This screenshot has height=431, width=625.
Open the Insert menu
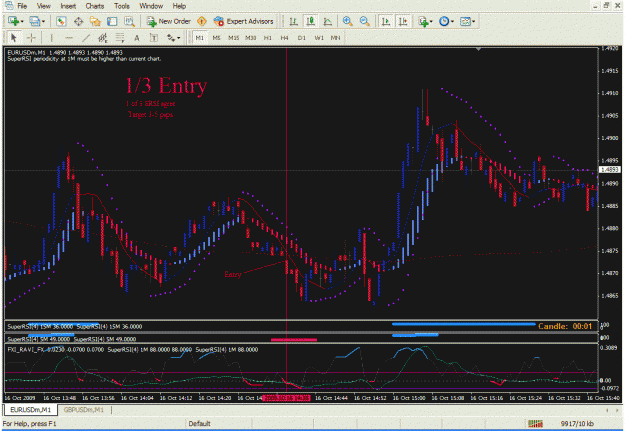(x=68, y=6)
